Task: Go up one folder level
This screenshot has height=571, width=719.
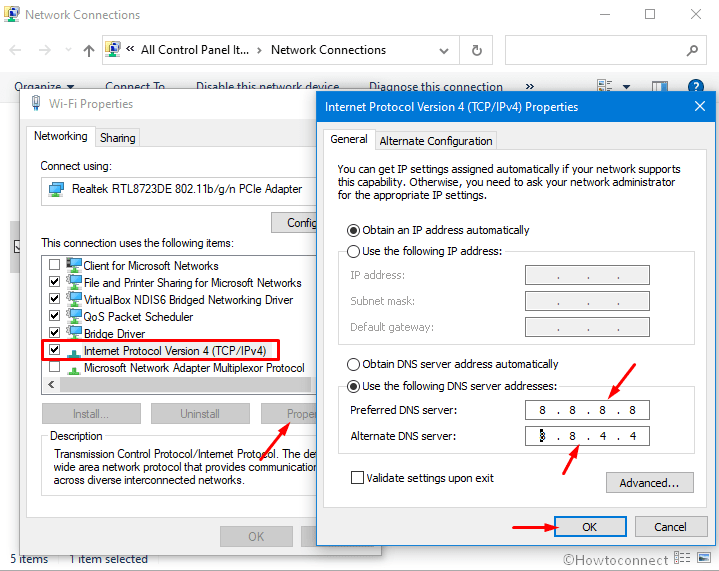Action: click(89, 50)
